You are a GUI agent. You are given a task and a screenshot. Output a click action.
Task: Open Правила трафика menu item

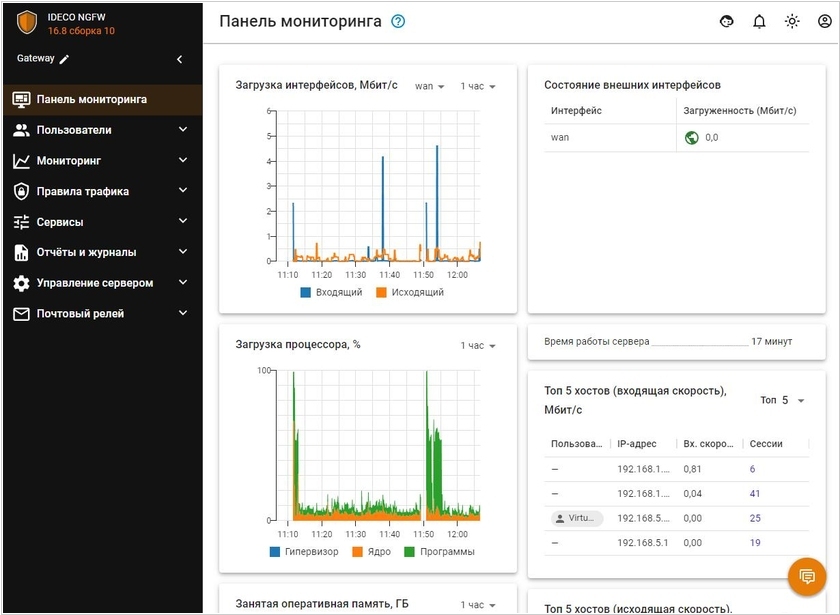[103, 191]
